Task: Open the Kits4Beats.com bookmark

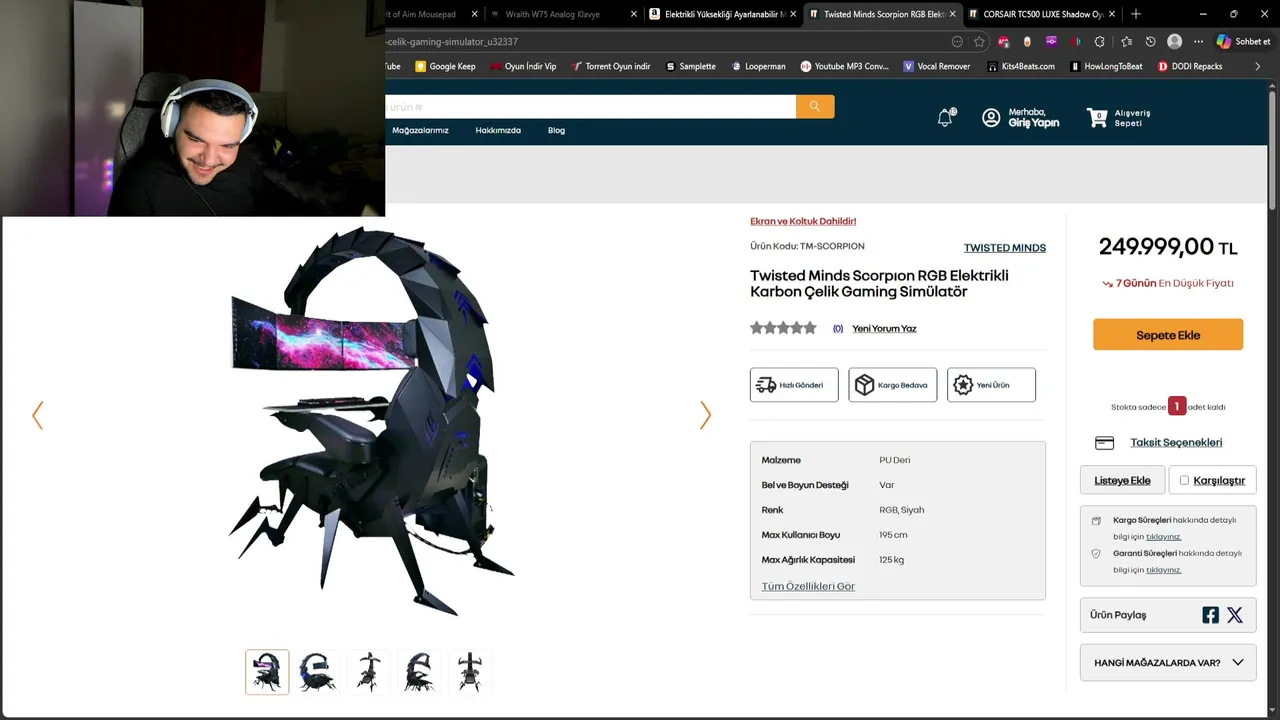Action: (x=1020, y=66)
